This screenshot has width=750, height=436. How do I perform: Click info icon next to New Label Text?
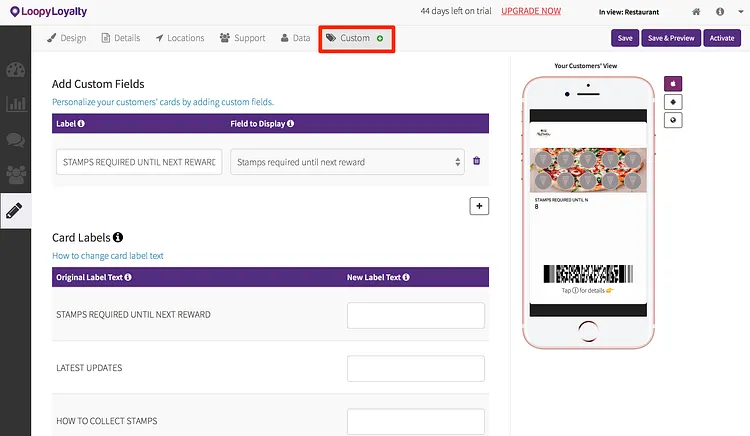pyautogui.click(x=406, y=277)
